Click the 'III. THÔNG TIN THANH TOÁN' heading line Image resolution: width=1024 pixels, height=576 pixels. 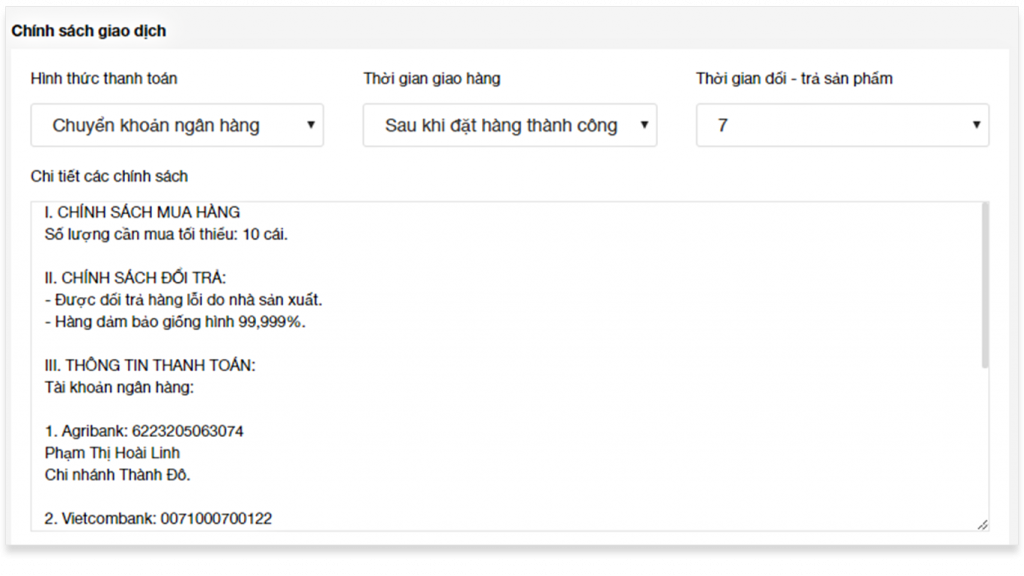[150, 365]
